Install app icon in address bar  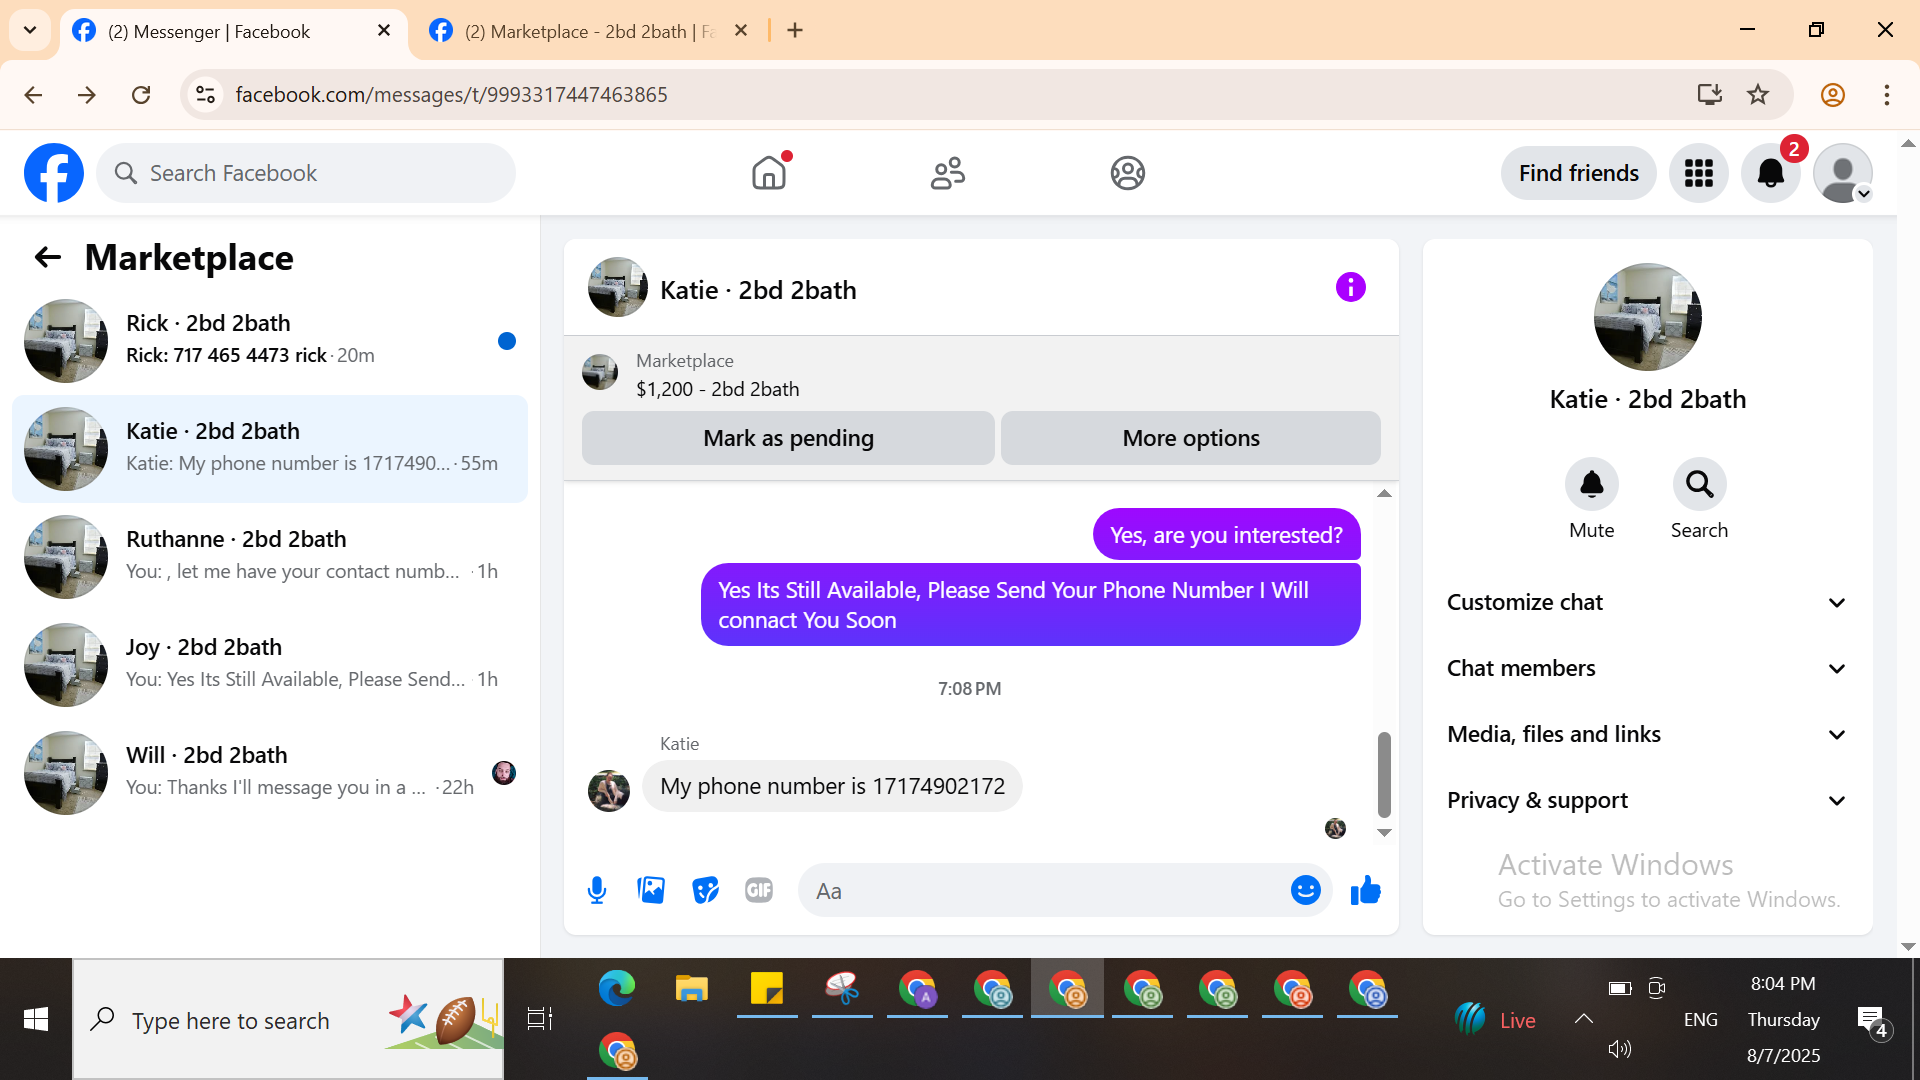pyautogui.click(x=1710, y=95)
